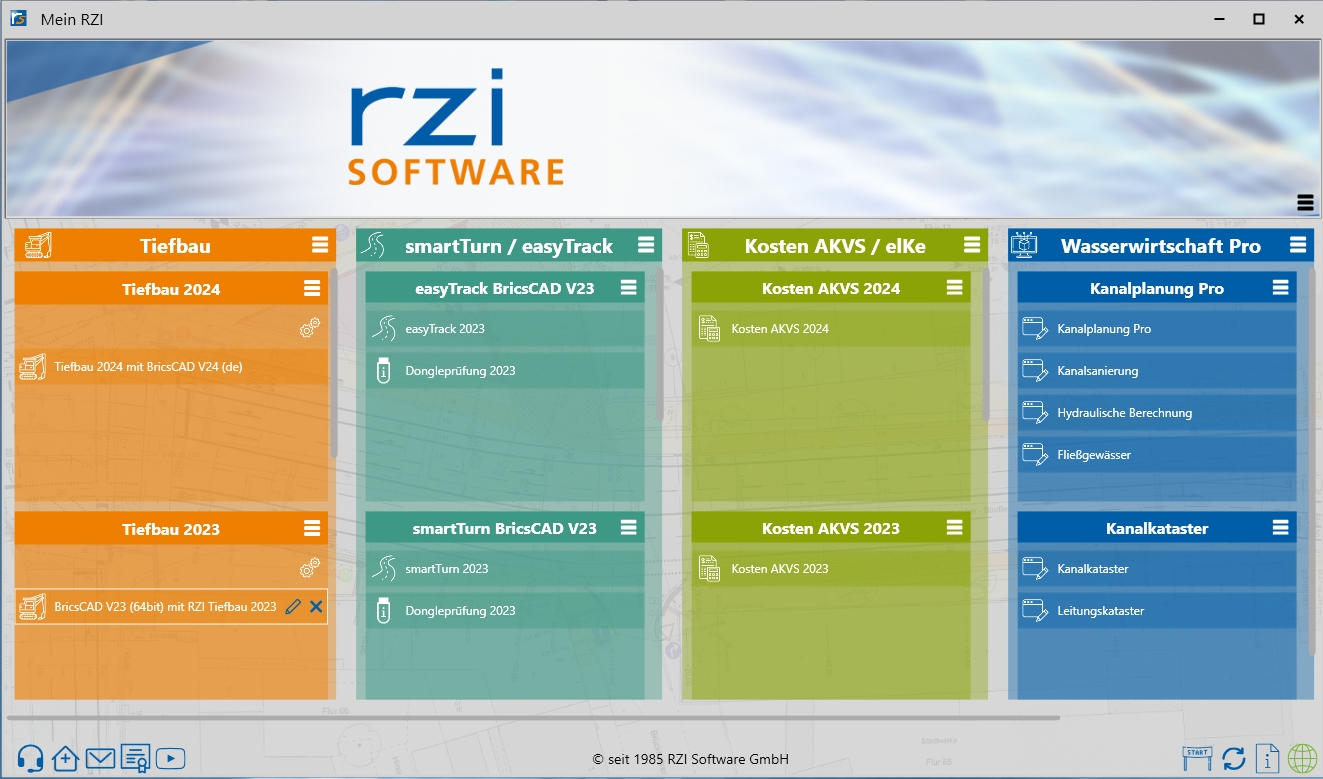Open the Kosten AKVS / elKe menu
This screenshot has height=779, width=1323.
[972, 245]
